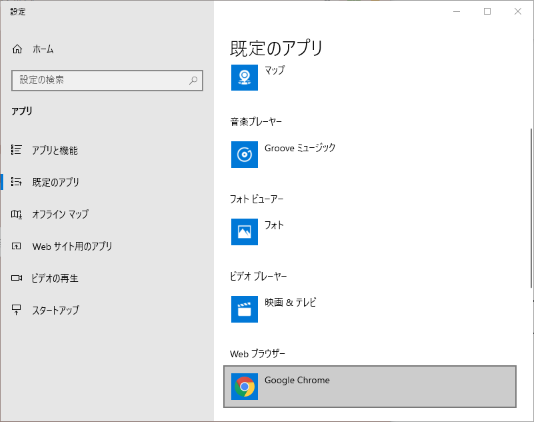The width and height of the screenshot is (534, 424).
Task: Open the スタートアップ page label
Action: click(56, 310)
